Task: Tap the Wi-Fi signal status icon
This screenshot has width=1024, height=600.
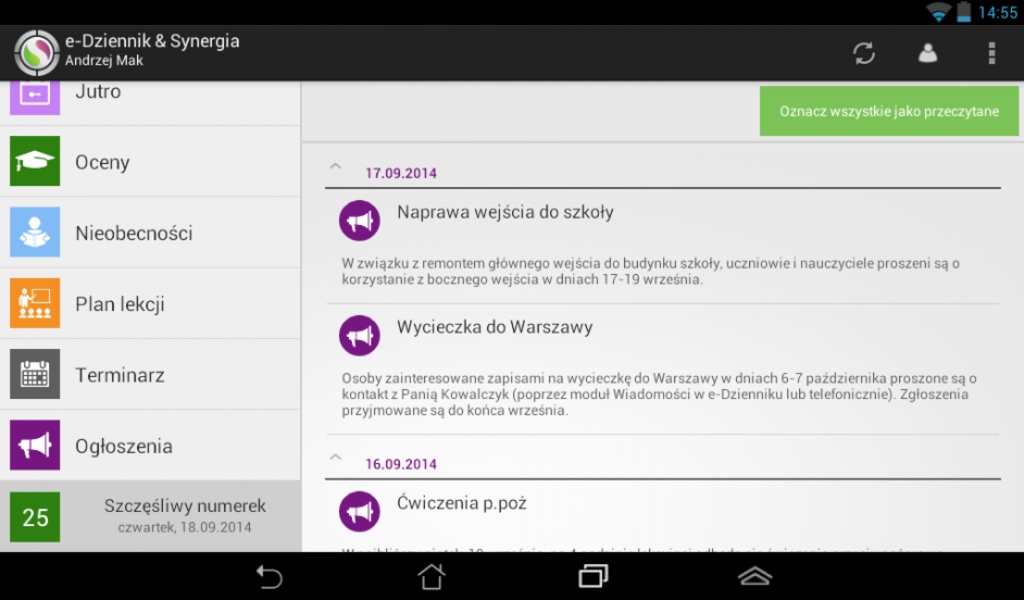Action: 938,12
